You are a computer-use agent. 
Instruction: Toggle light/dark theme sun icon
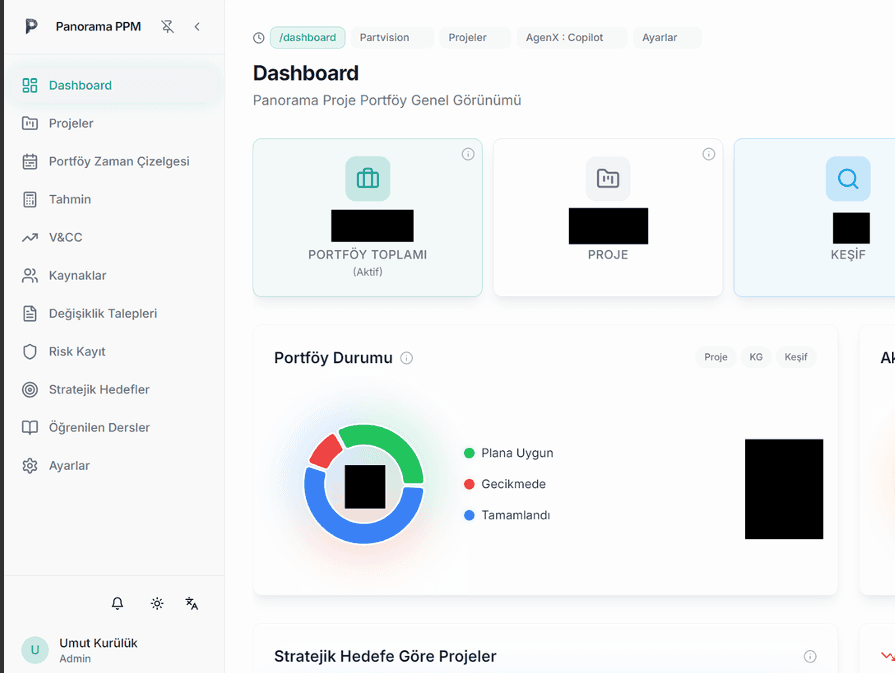click(x=157, y=603)
